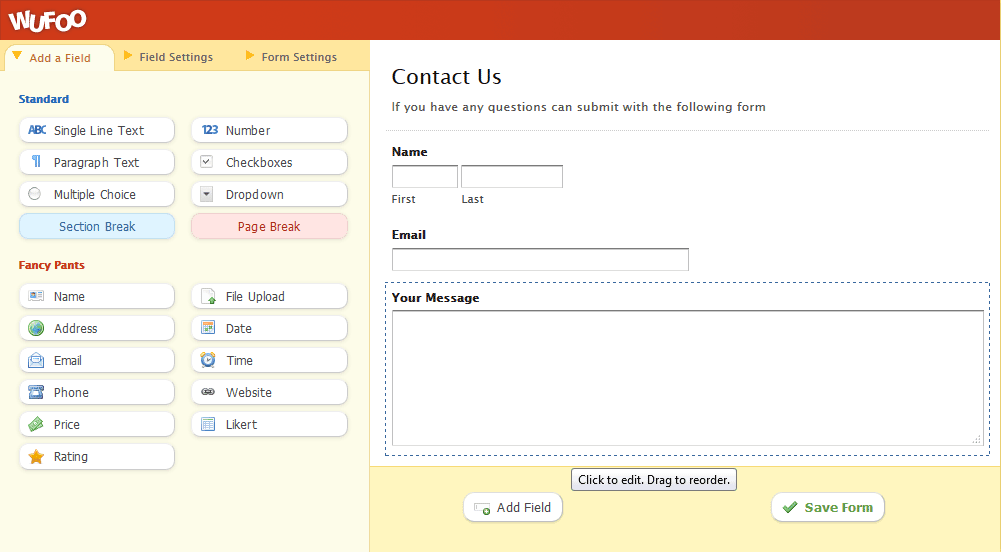The width and height of the screenshot is (1001, 552).
Task: Click the File Upload icon
Action: (x=208, y=296)
